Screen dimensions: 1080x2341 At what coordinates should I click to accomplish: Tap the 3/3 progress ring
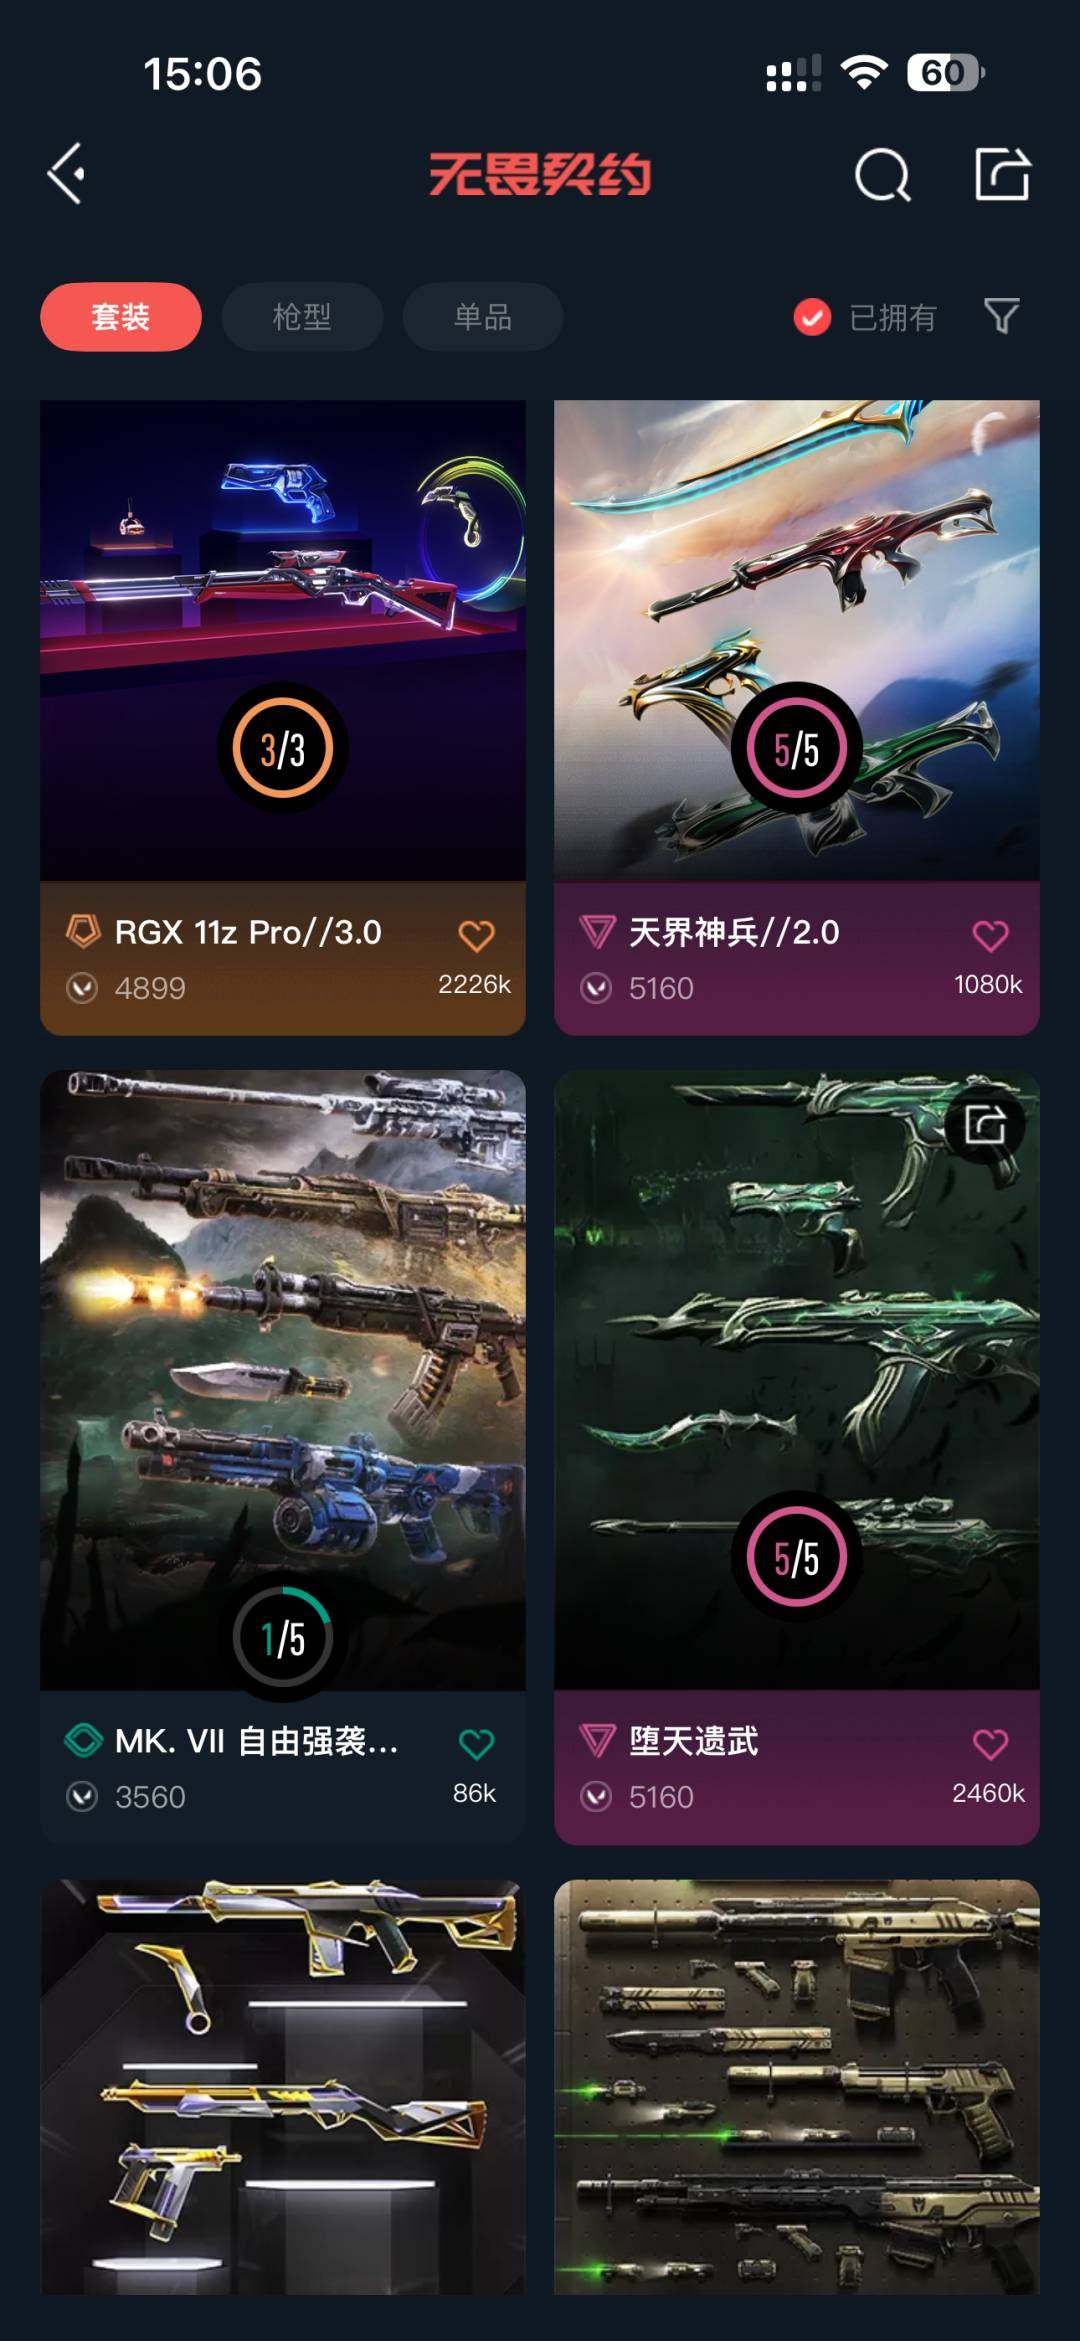pyautogui.click(x=283, y=748)
